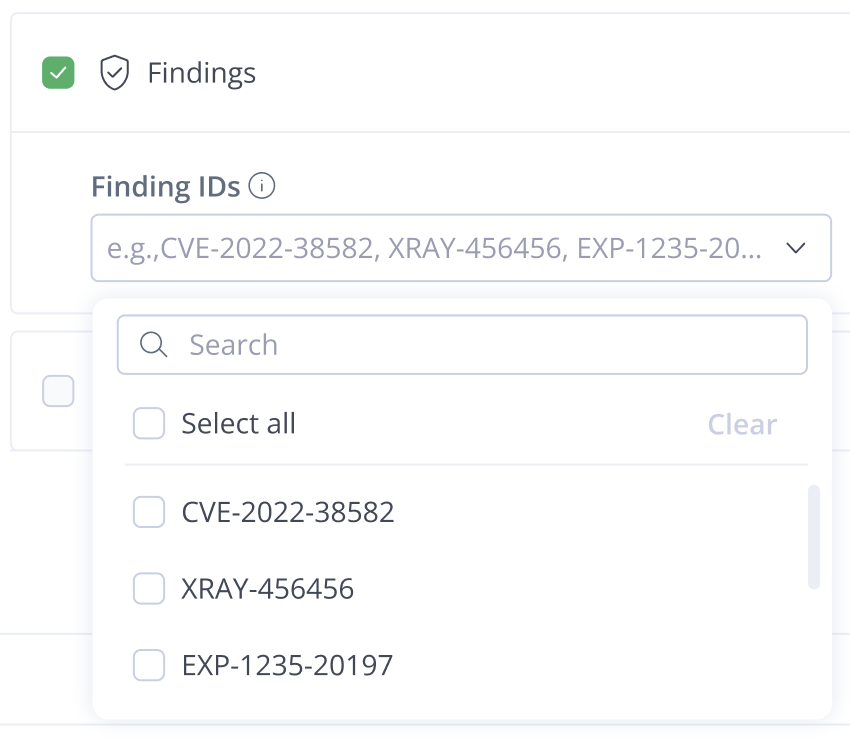
Task: Check the box for CVE-2022-38582
Action: pos(149,512)
